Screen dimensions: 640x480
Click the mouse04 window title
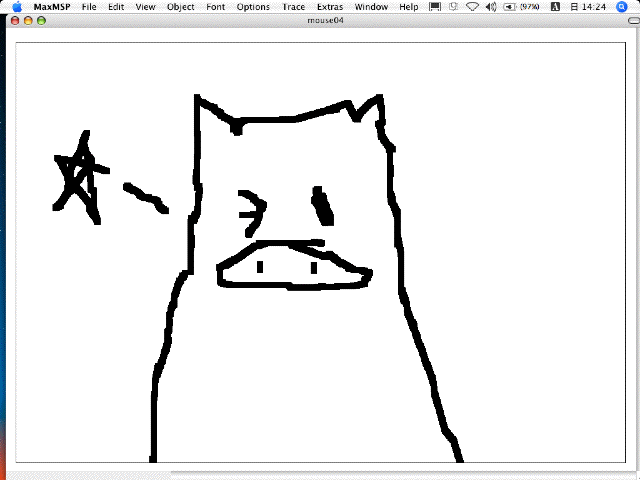325,20
